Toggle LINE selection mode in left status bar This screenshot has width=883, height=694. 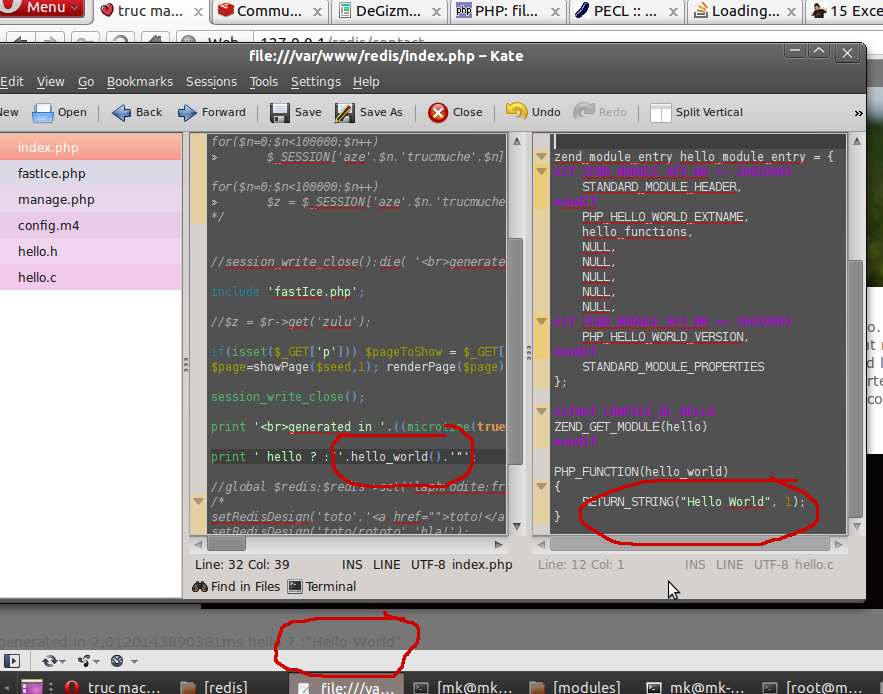(387, 565)
